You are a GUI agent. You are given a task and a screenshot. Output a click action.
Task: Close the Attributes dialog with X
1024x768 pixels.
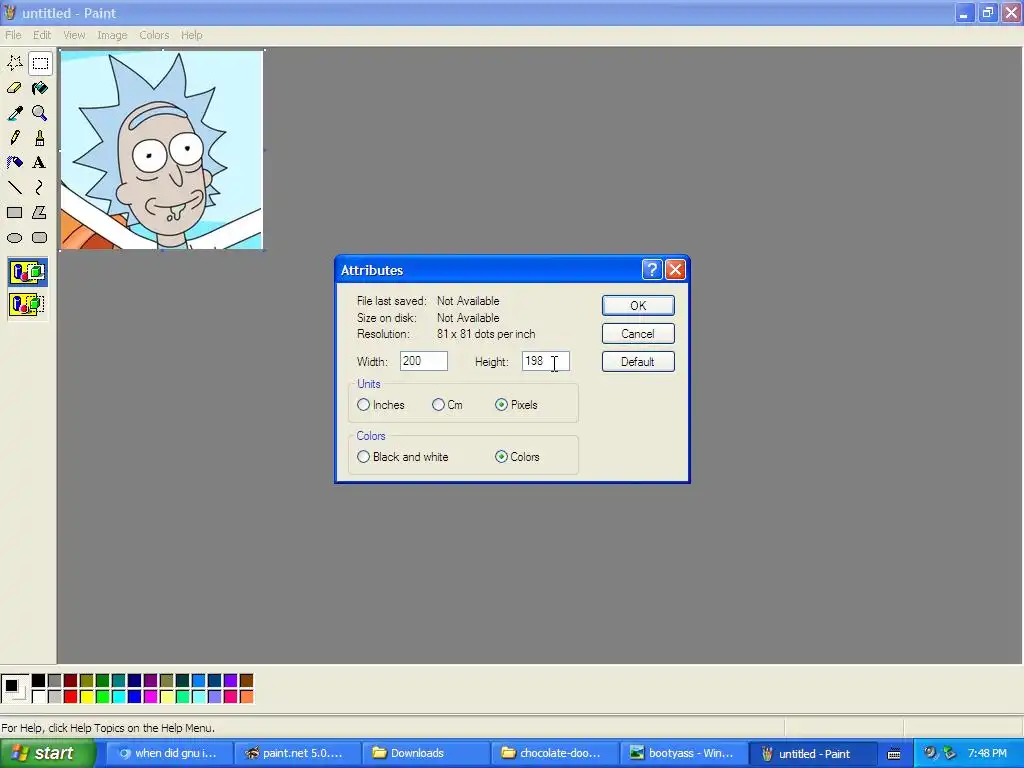click(675, 270)
